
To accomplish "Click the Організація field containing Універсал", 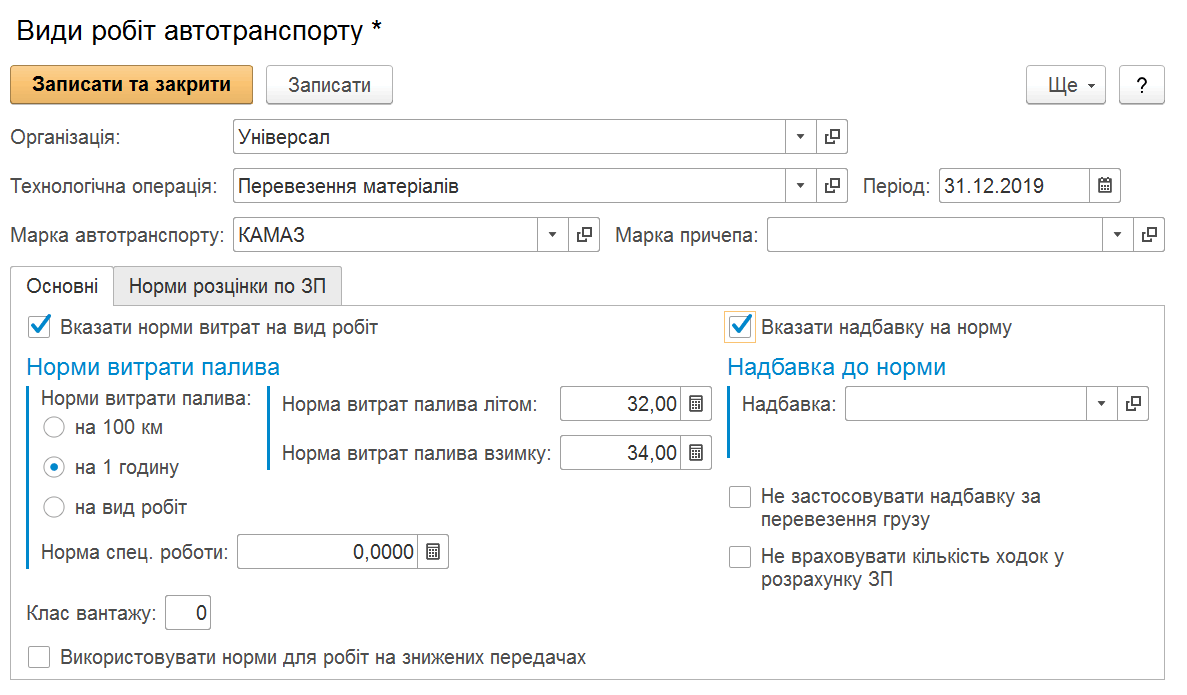I will click(509, 137).
